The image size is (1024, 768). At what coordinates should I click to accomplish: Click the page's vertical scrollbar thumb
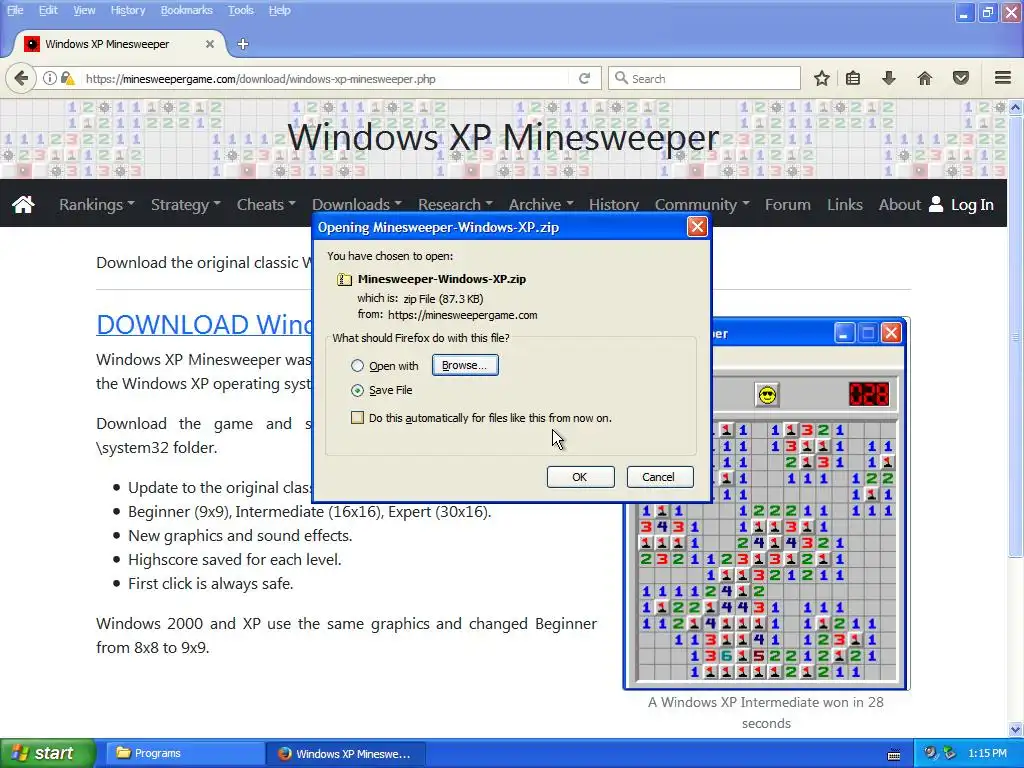[1016, 336]
